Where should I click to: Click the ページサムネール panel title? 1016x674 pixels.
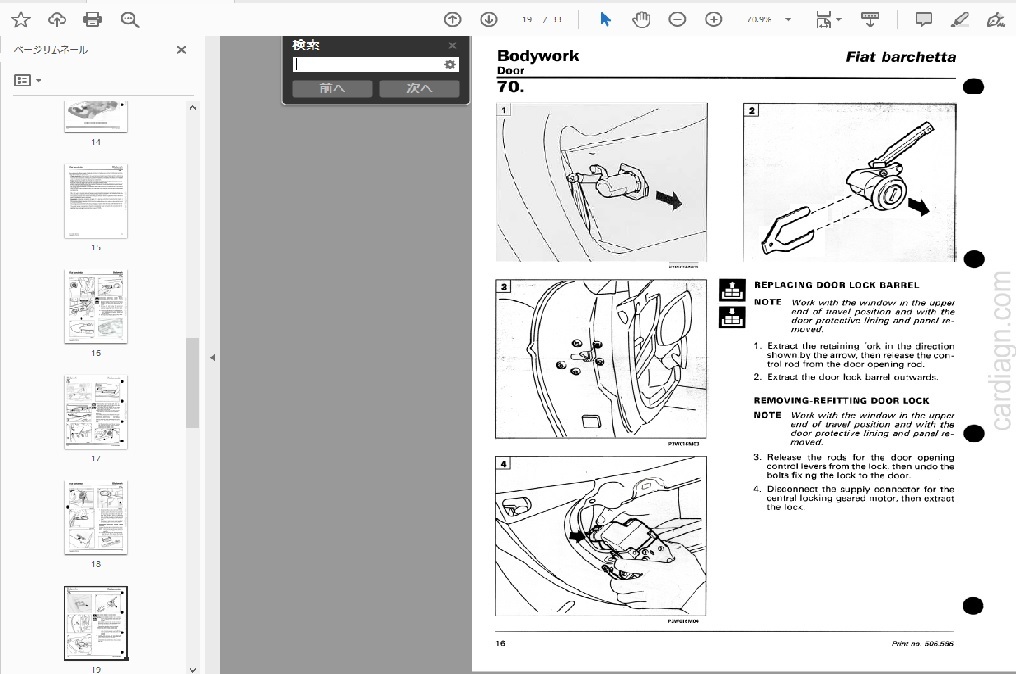point(51,50)
